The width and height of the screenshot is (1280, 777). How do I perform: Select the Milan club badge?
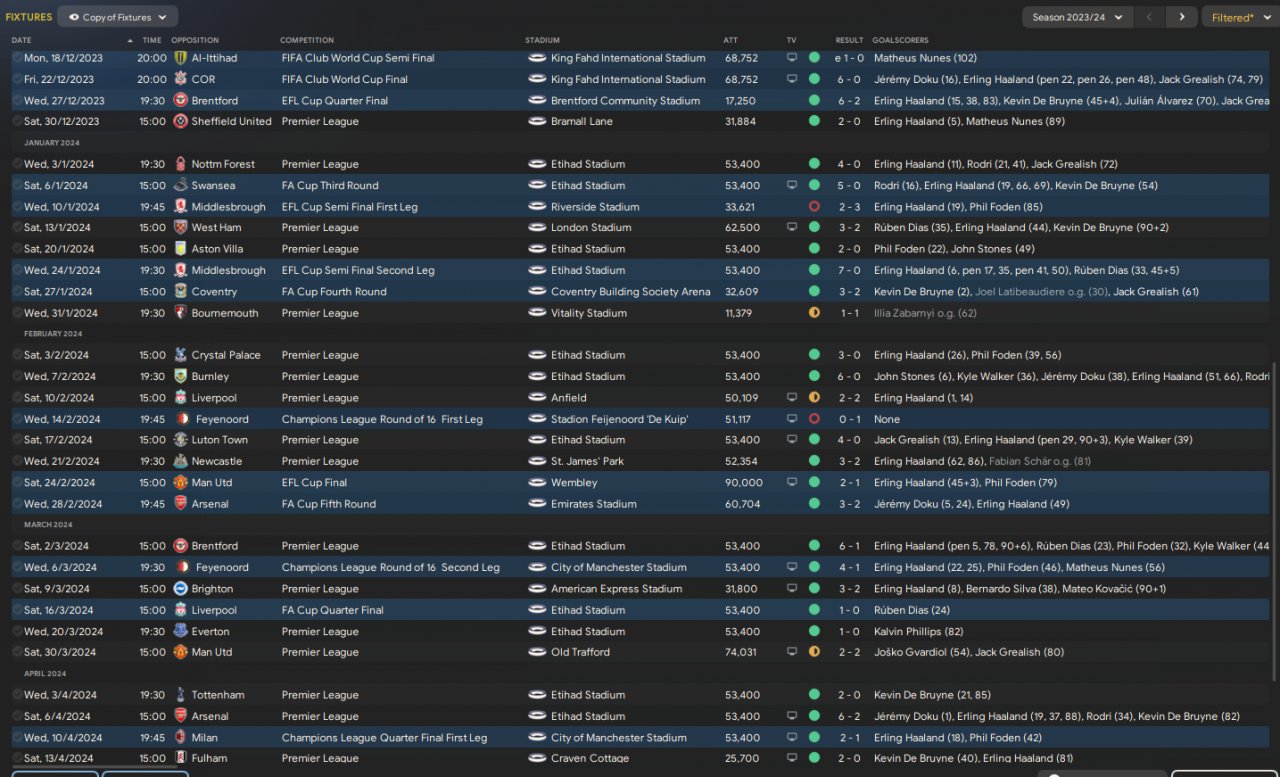(181, 738)
